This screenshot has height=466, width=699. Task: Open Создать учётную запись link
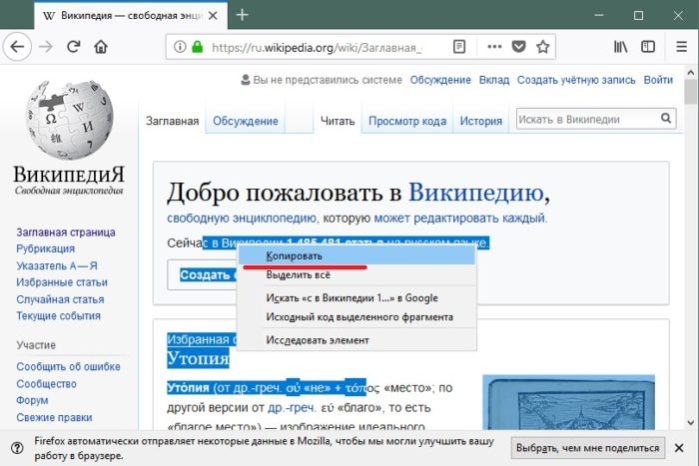pyautogui.click(x=576, y=80)
